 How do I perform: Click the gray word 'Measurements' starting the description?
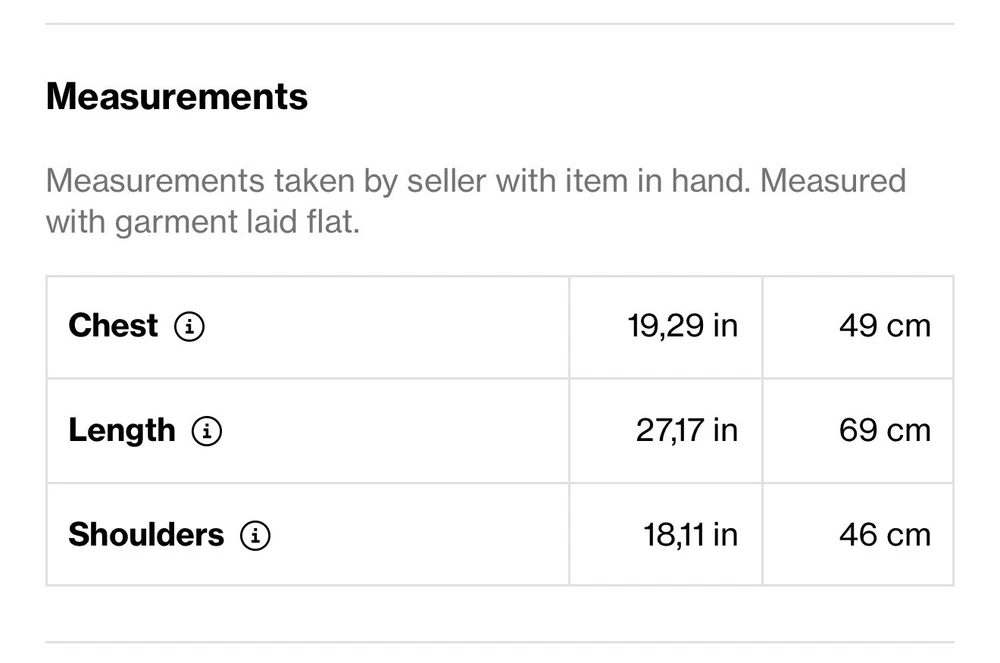pyautogui.click(x=155, y=181)
